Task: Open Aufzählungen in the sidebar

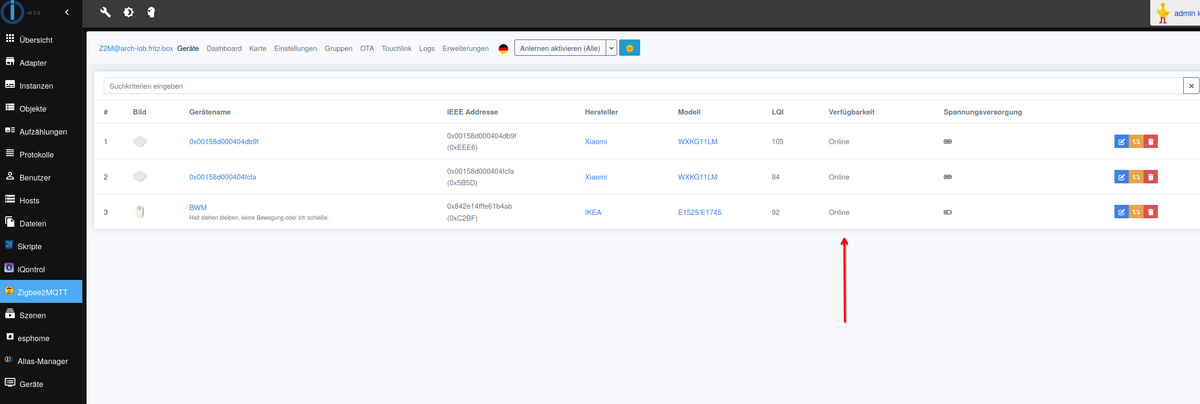Action: click(42, 131)
